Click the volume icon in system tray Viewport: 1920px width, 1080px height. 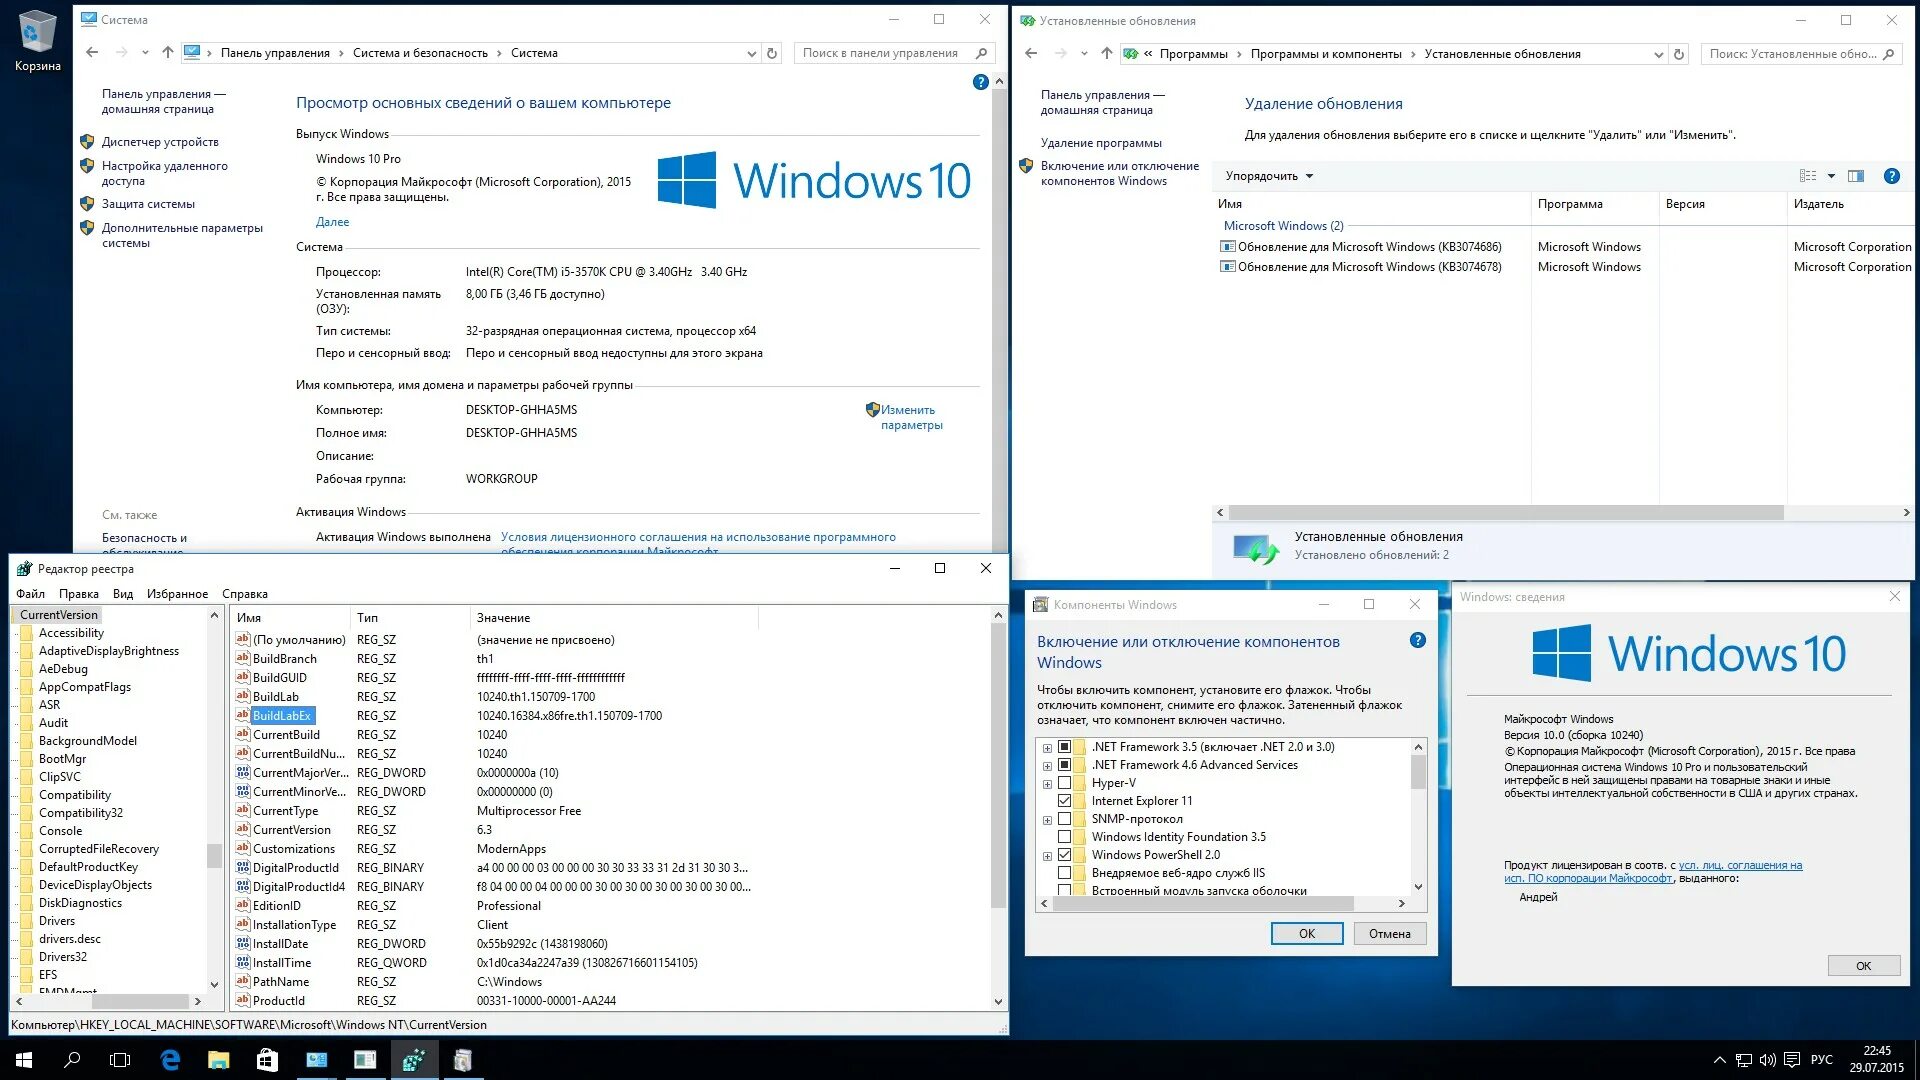click(x=1767, y=1060)
